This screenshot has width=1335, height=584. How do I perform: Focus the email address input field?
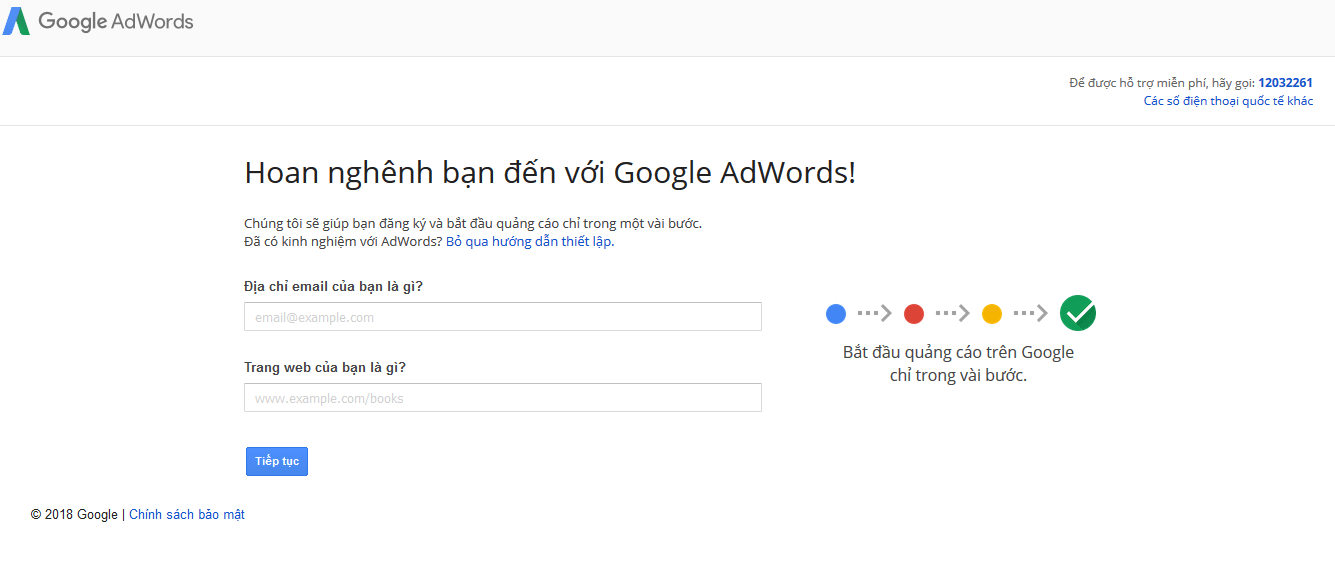[503, 317]
